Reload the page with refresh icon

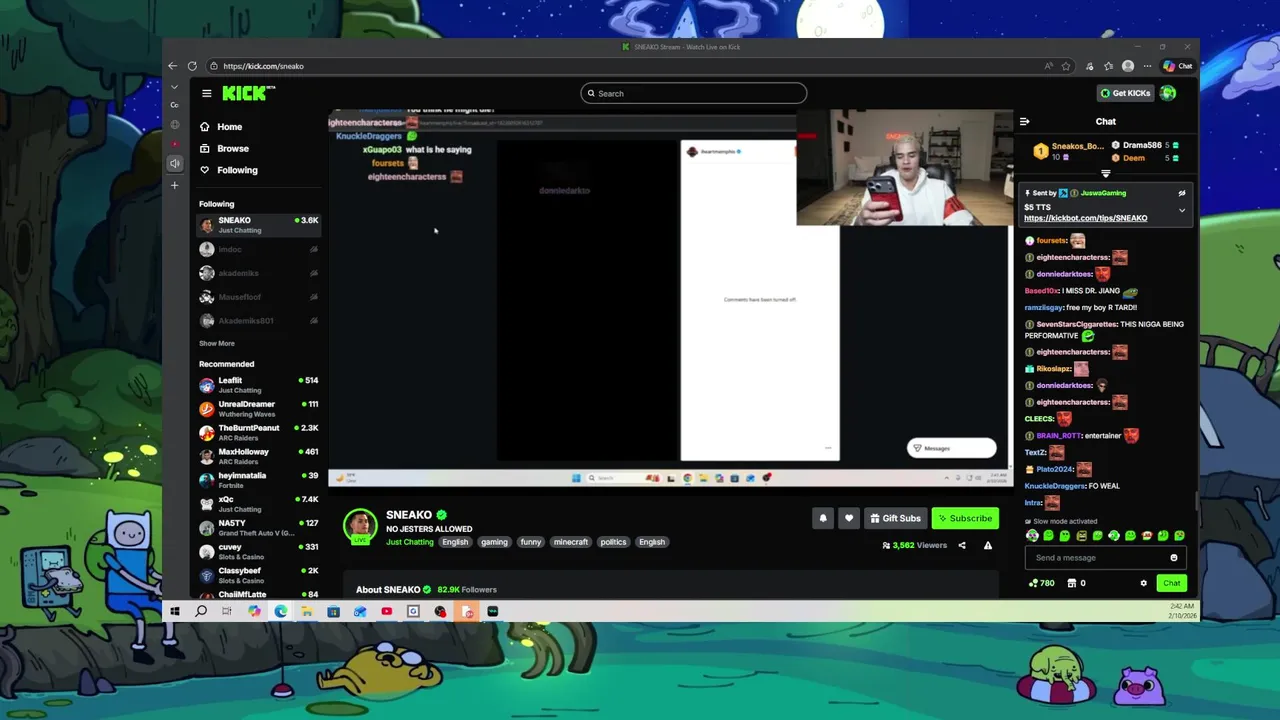[x=192, y=66]
